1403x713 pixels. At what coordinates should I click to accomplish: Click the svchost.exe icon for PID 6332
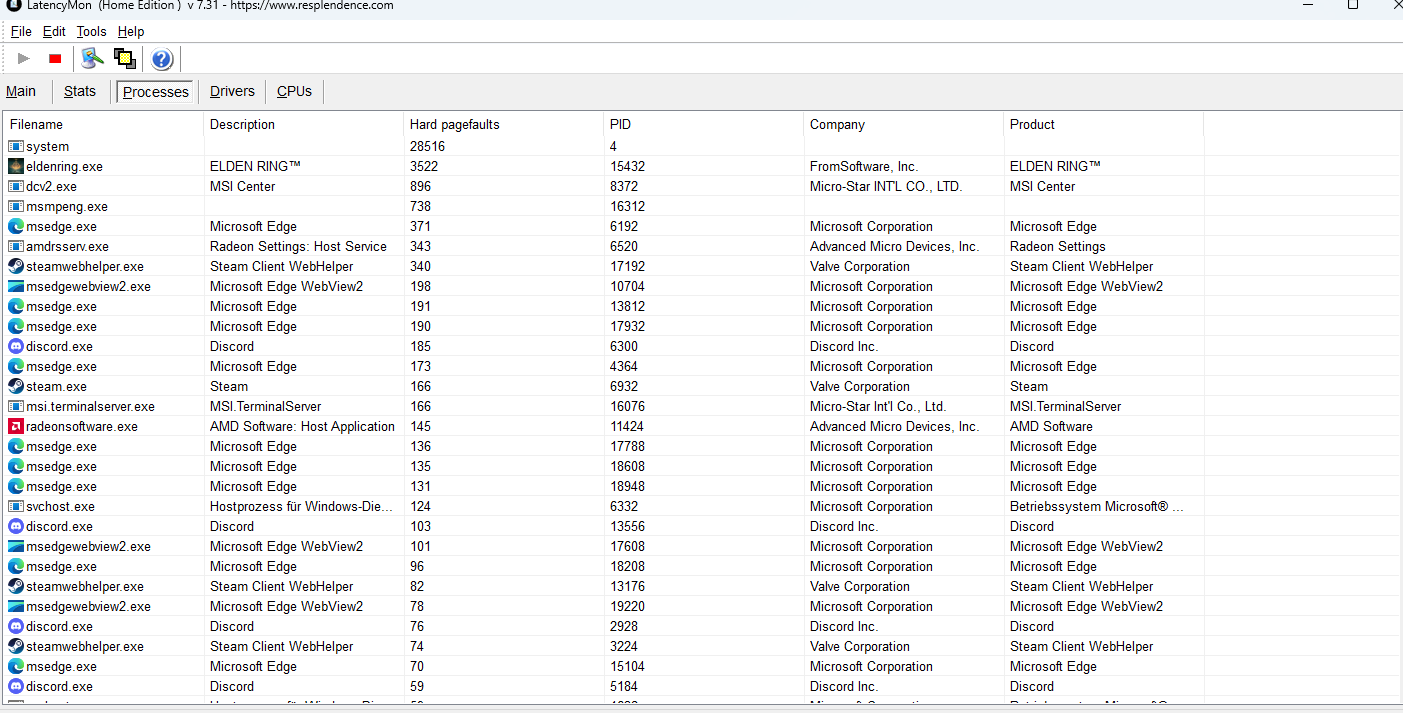click(16, 506)
